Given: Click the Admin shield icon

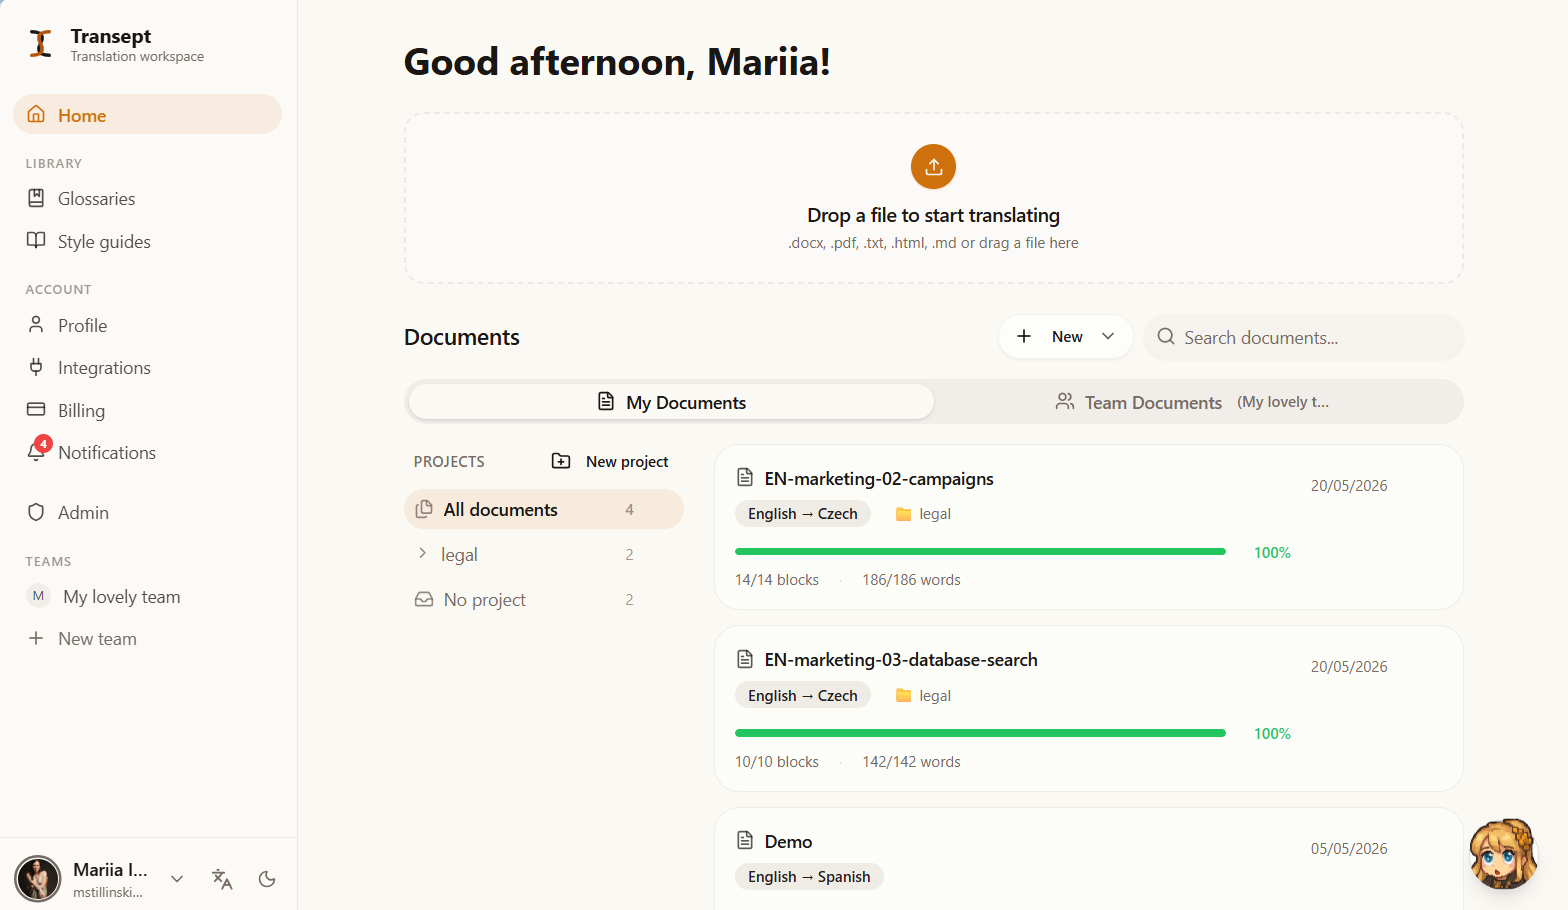Looking at the screenshot, I should (x=36, y=512).
